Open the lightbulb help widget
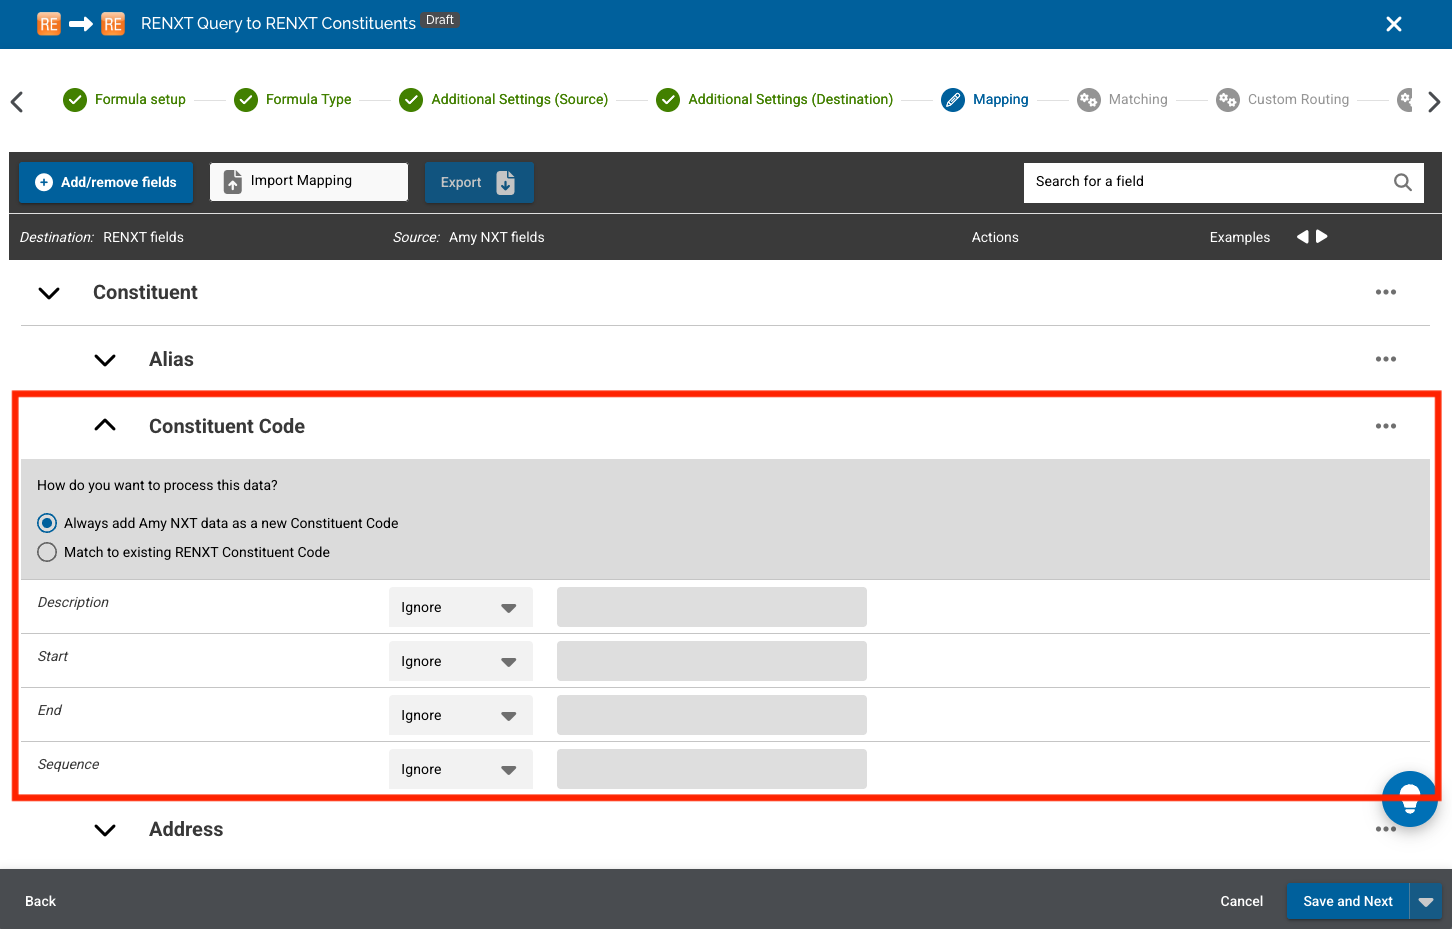Screen dimensions: 1452x929 [x=1410, y=799]
